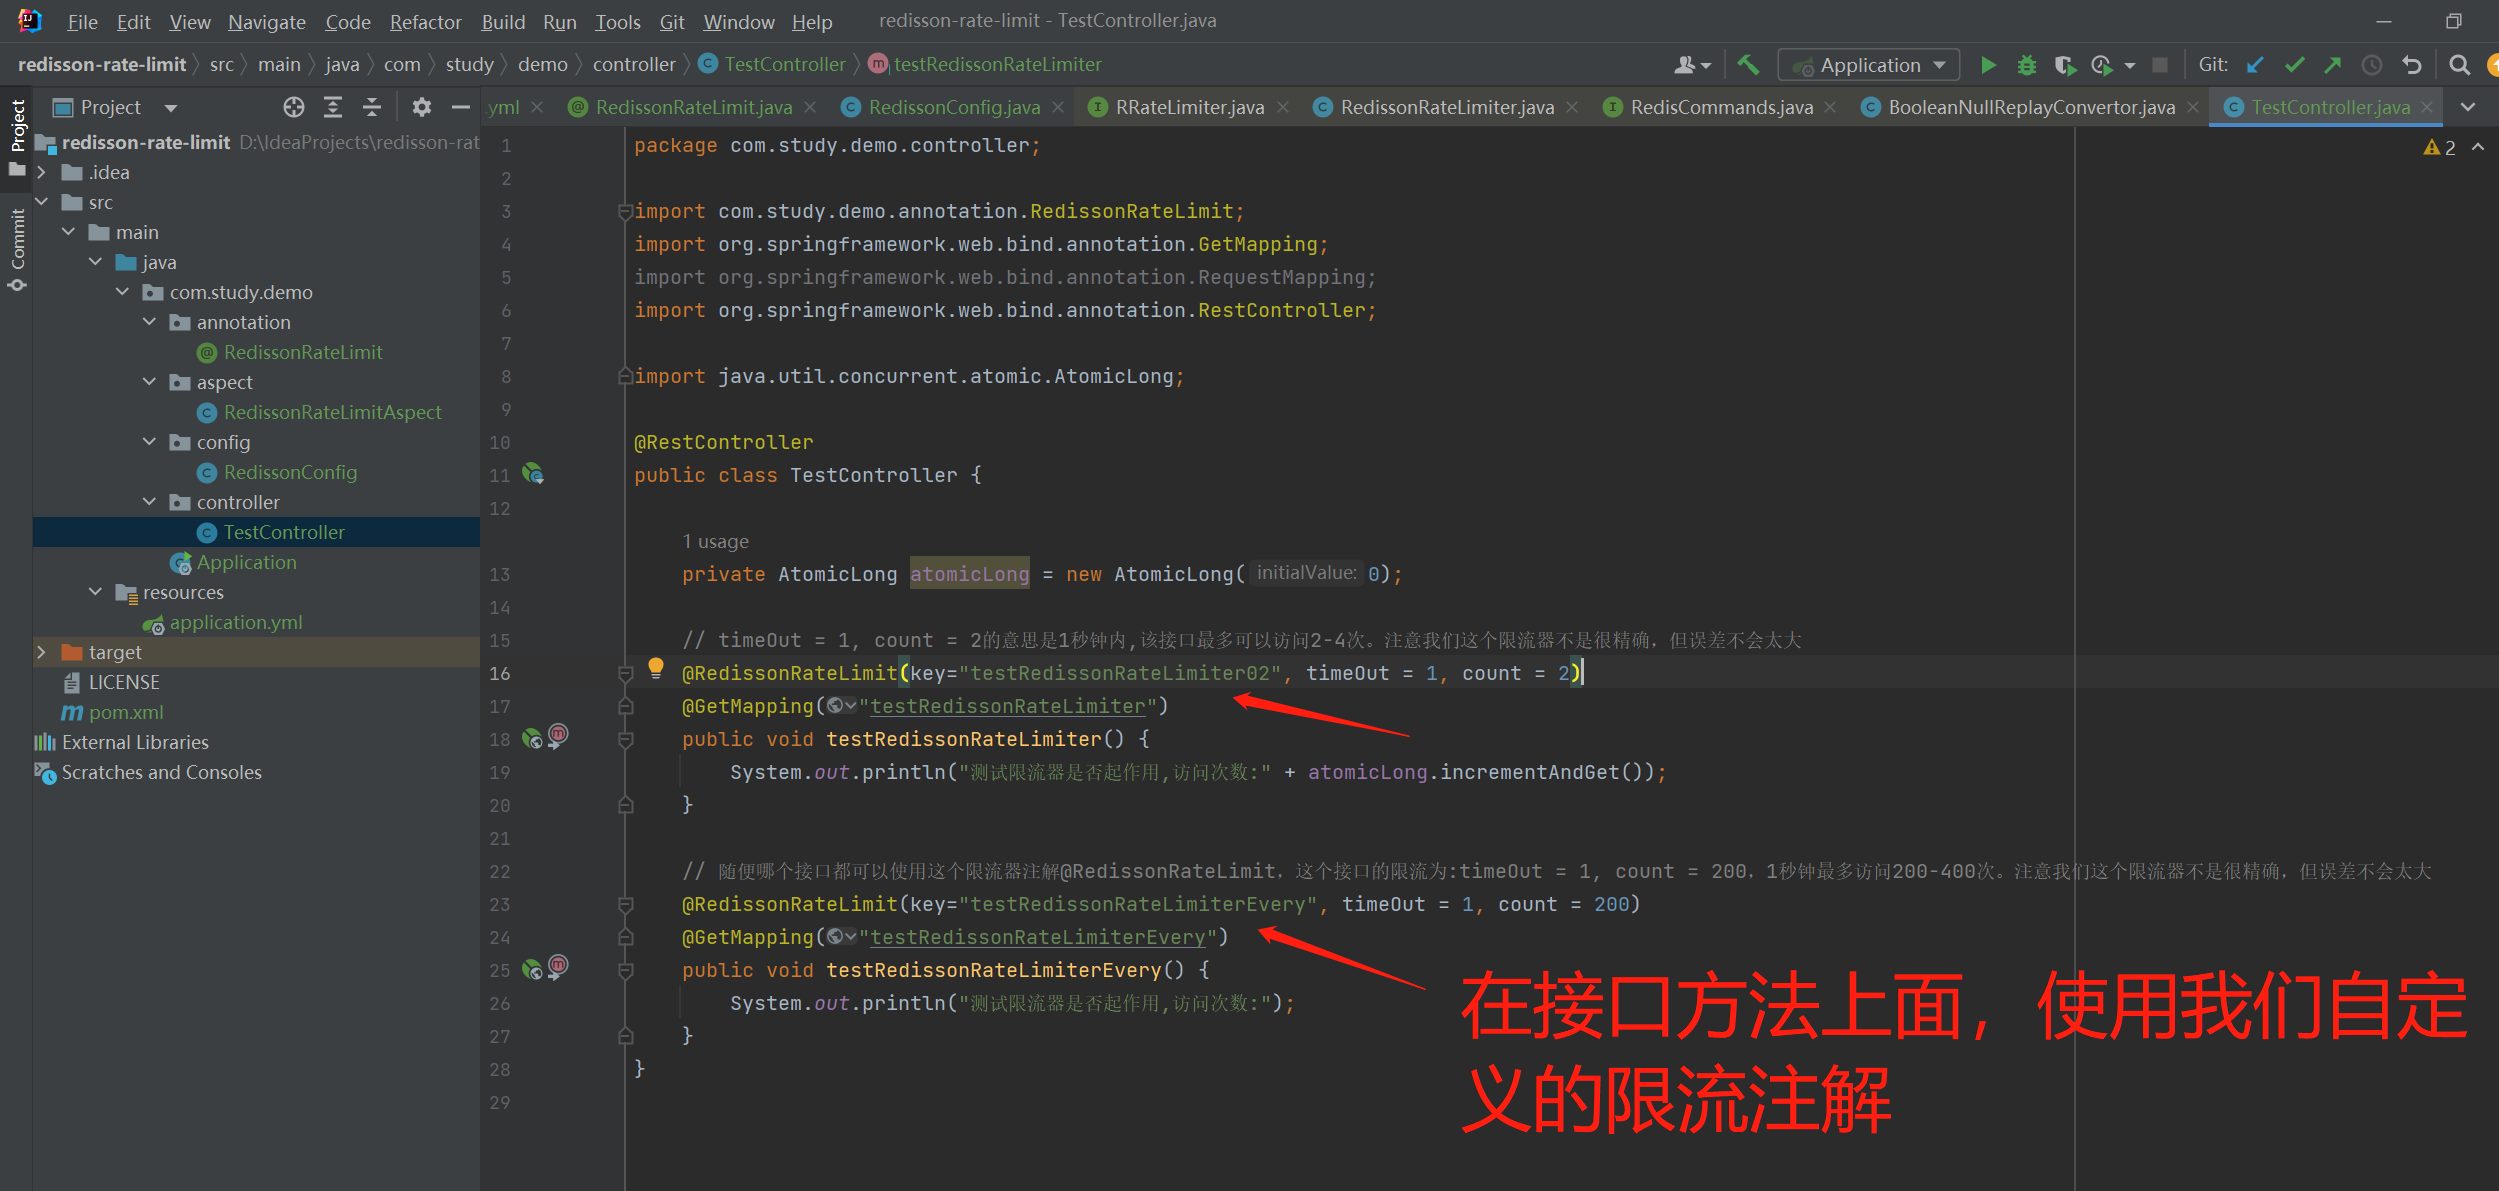This screenshot has width=2499, height=1191.
Task: Click the Run debug icon in toolbar
Action: click(2027, 65)
